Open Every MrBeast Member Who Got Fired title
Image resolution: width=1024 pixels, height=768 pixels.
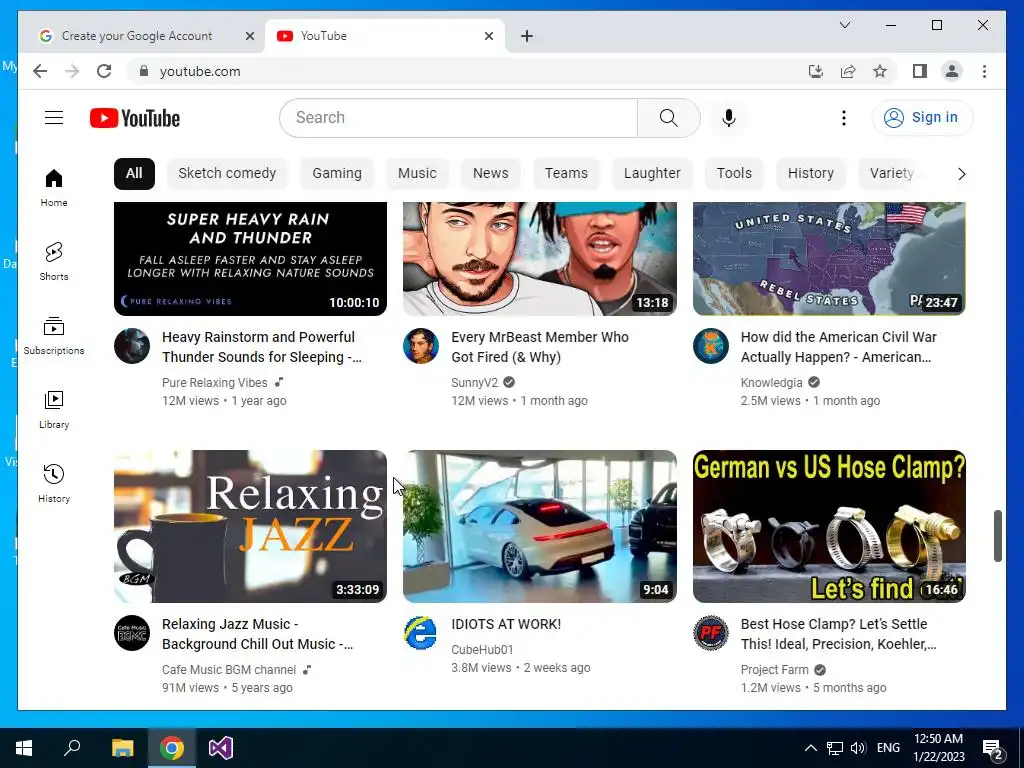[x=539, y=347]
